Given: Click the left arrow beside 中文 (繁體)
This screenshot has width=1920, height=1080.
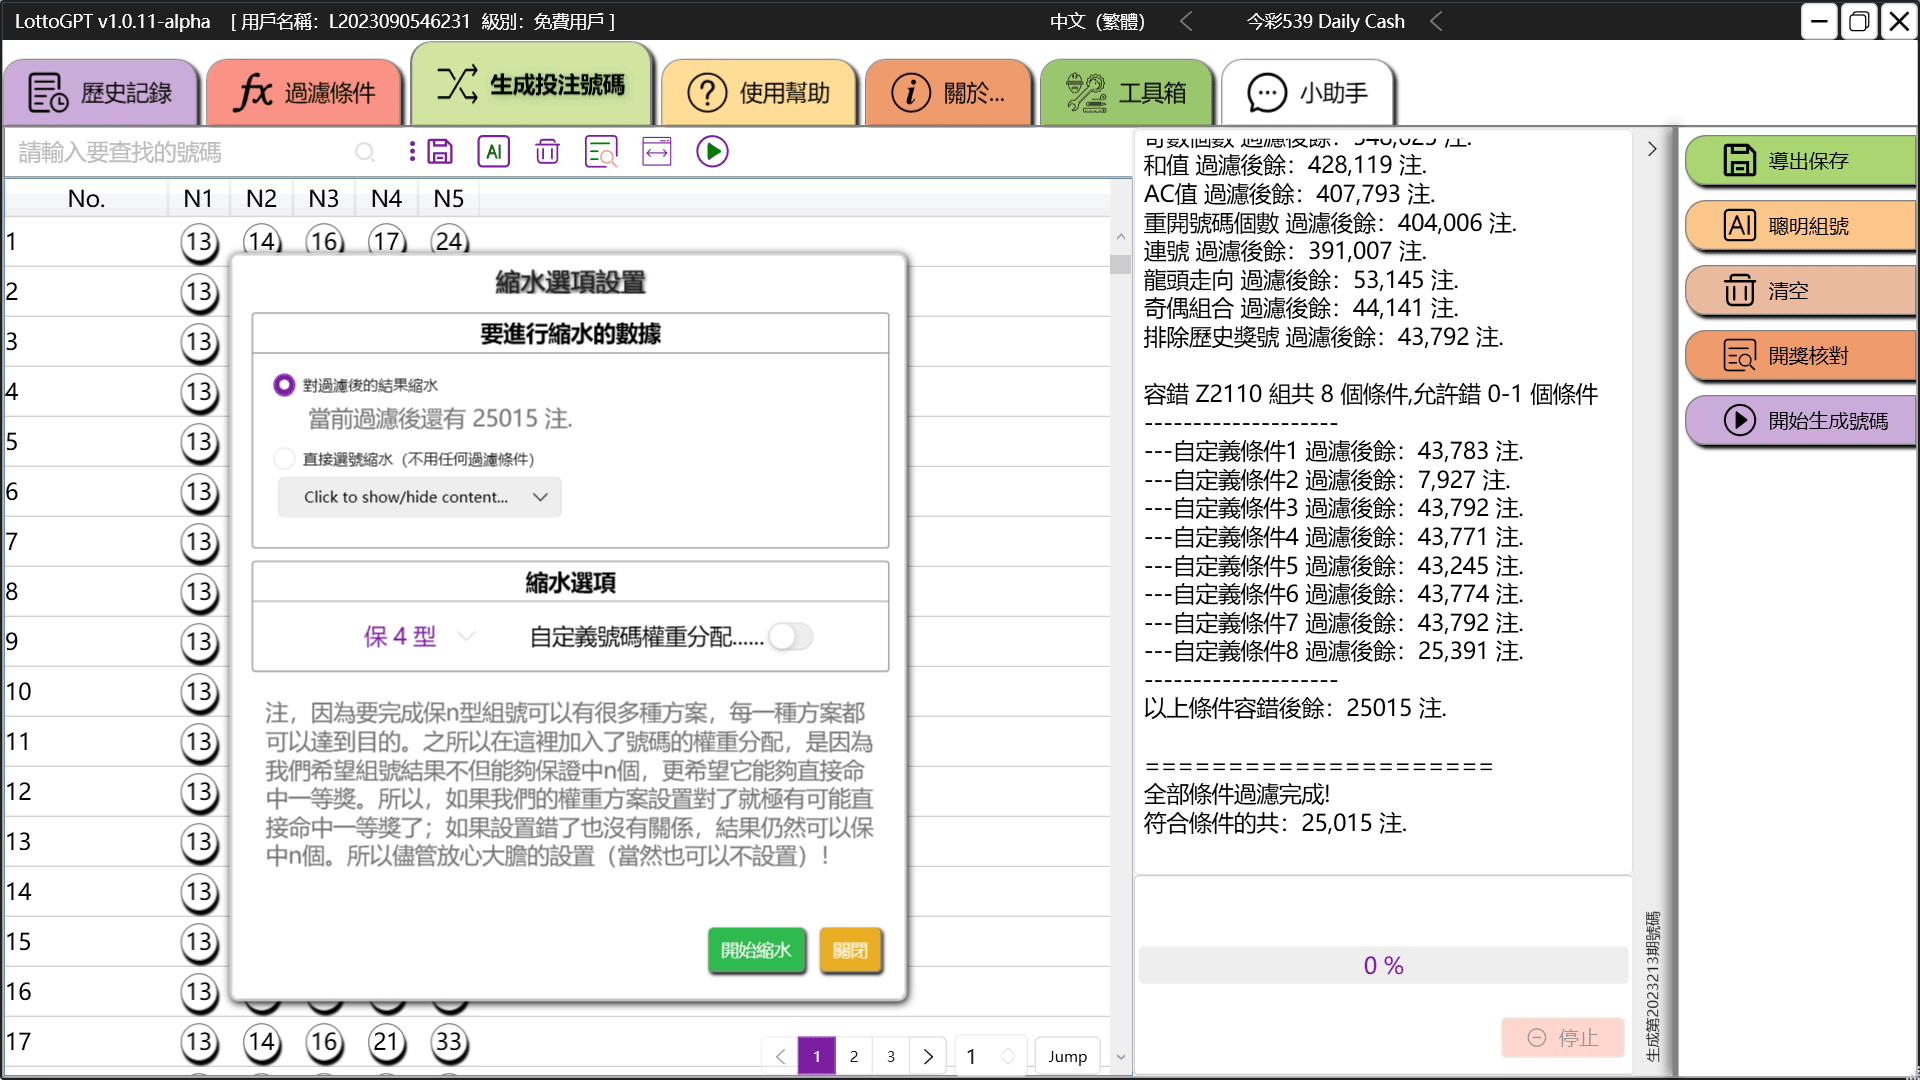Looking at the screenshot, I should coord(1186,21).
